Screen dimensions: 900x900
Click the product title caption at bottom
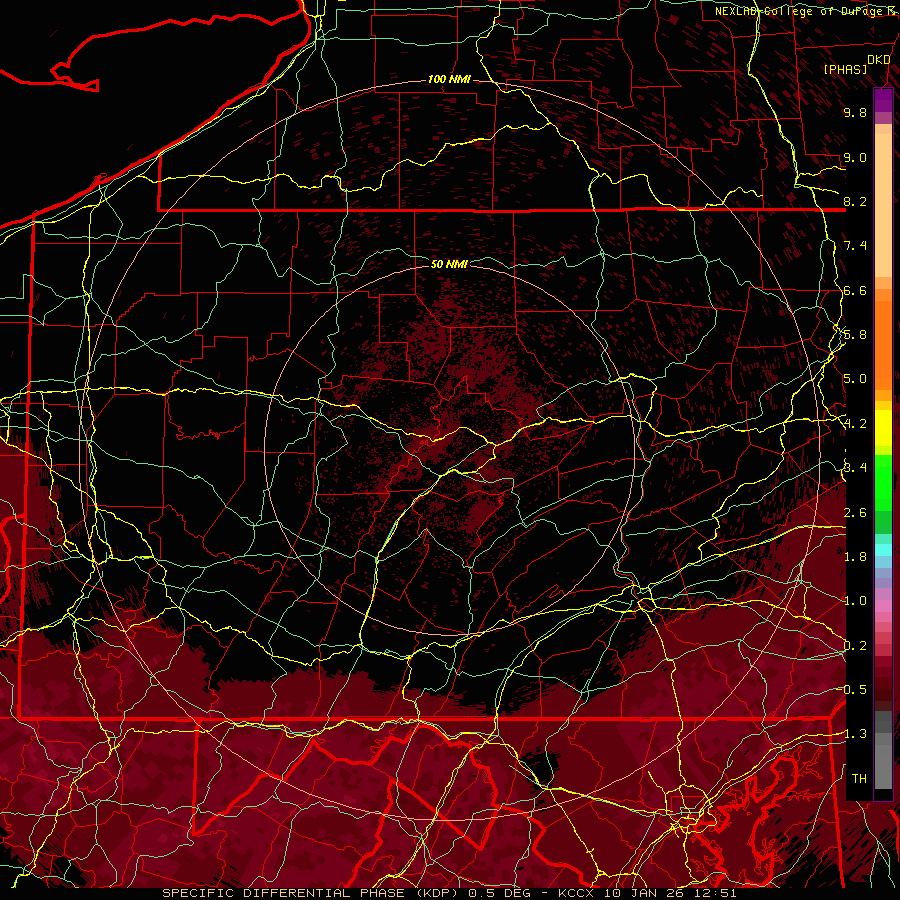pos(449,893)
